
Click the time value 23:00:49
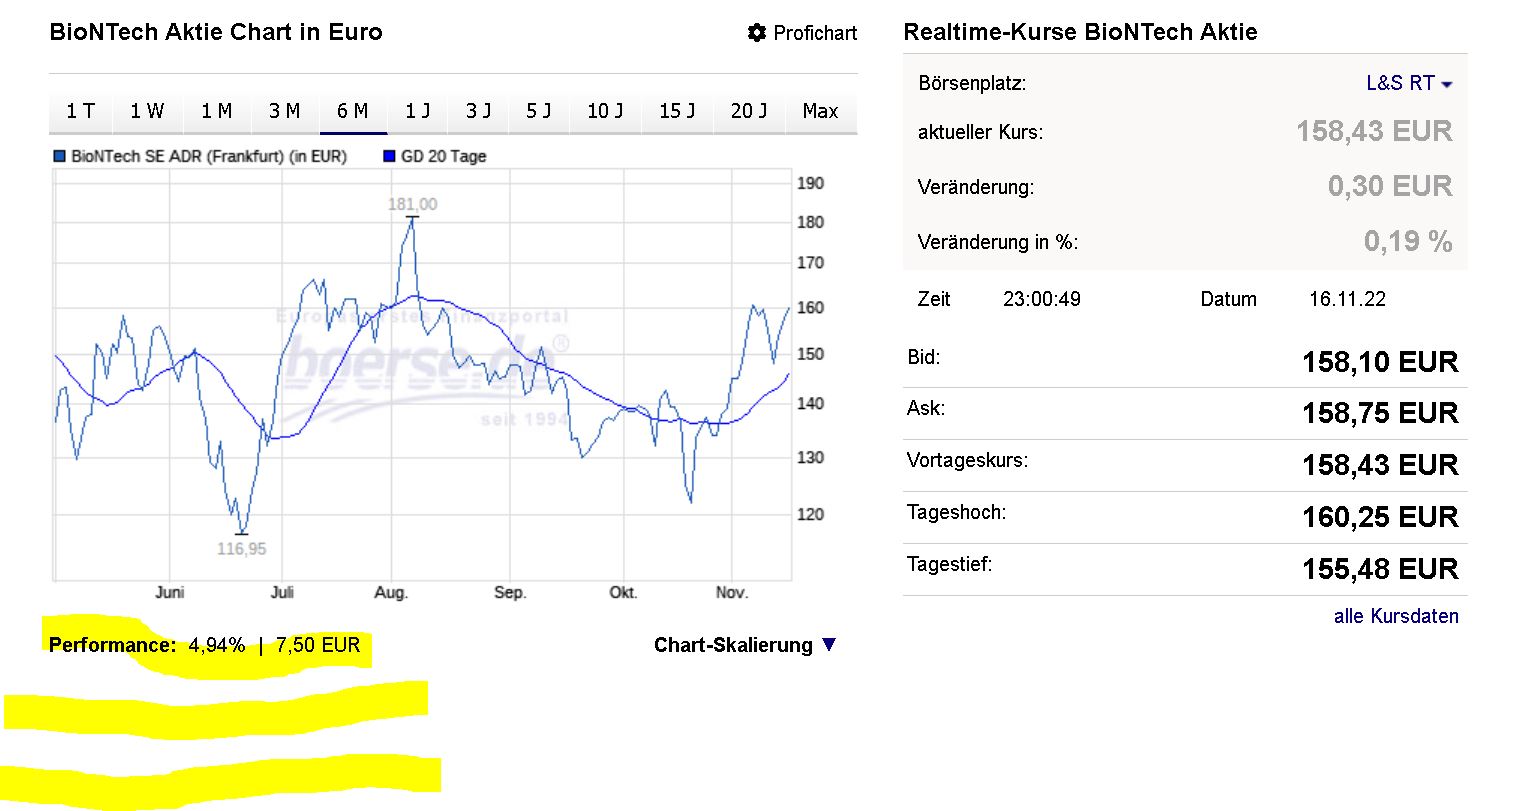click(1042, 299)
